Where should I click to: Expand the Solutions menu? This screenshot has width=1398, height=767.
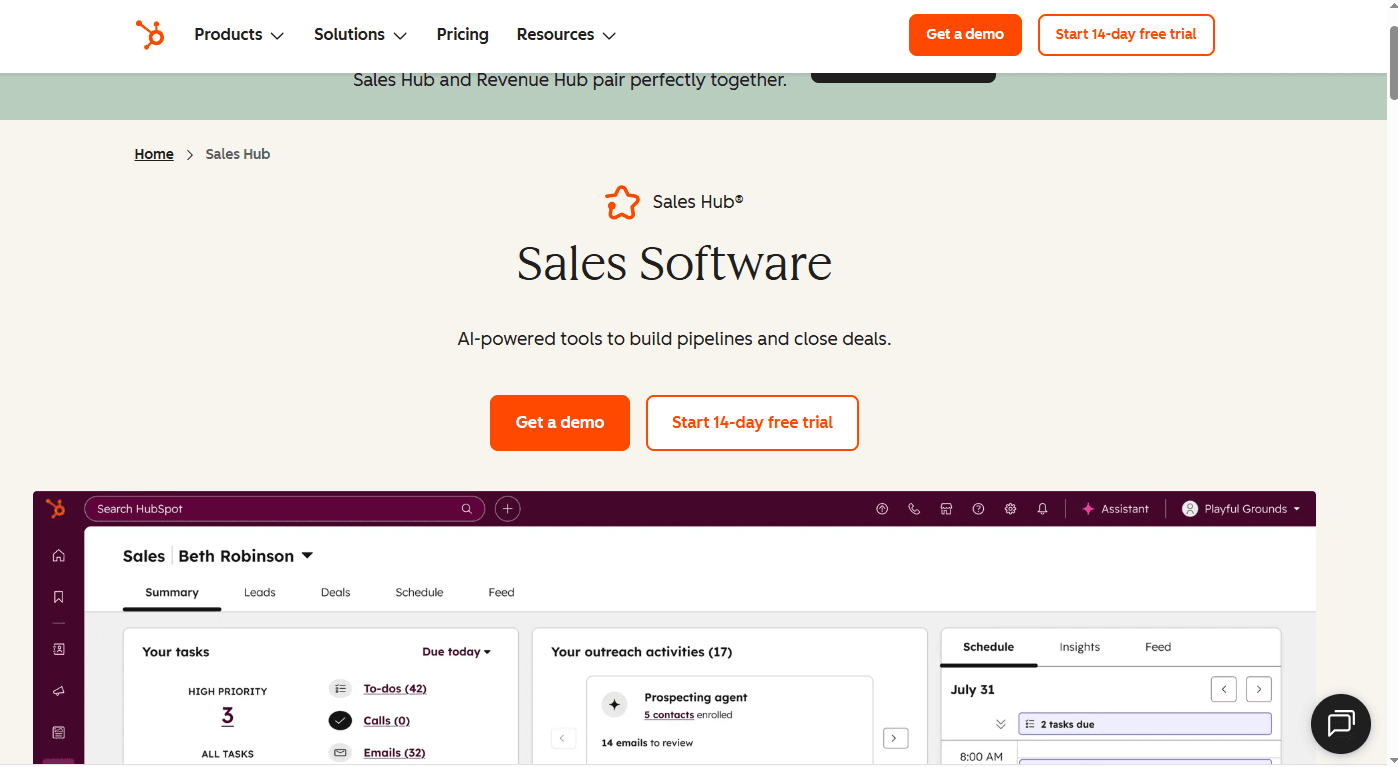pos(361,34)
